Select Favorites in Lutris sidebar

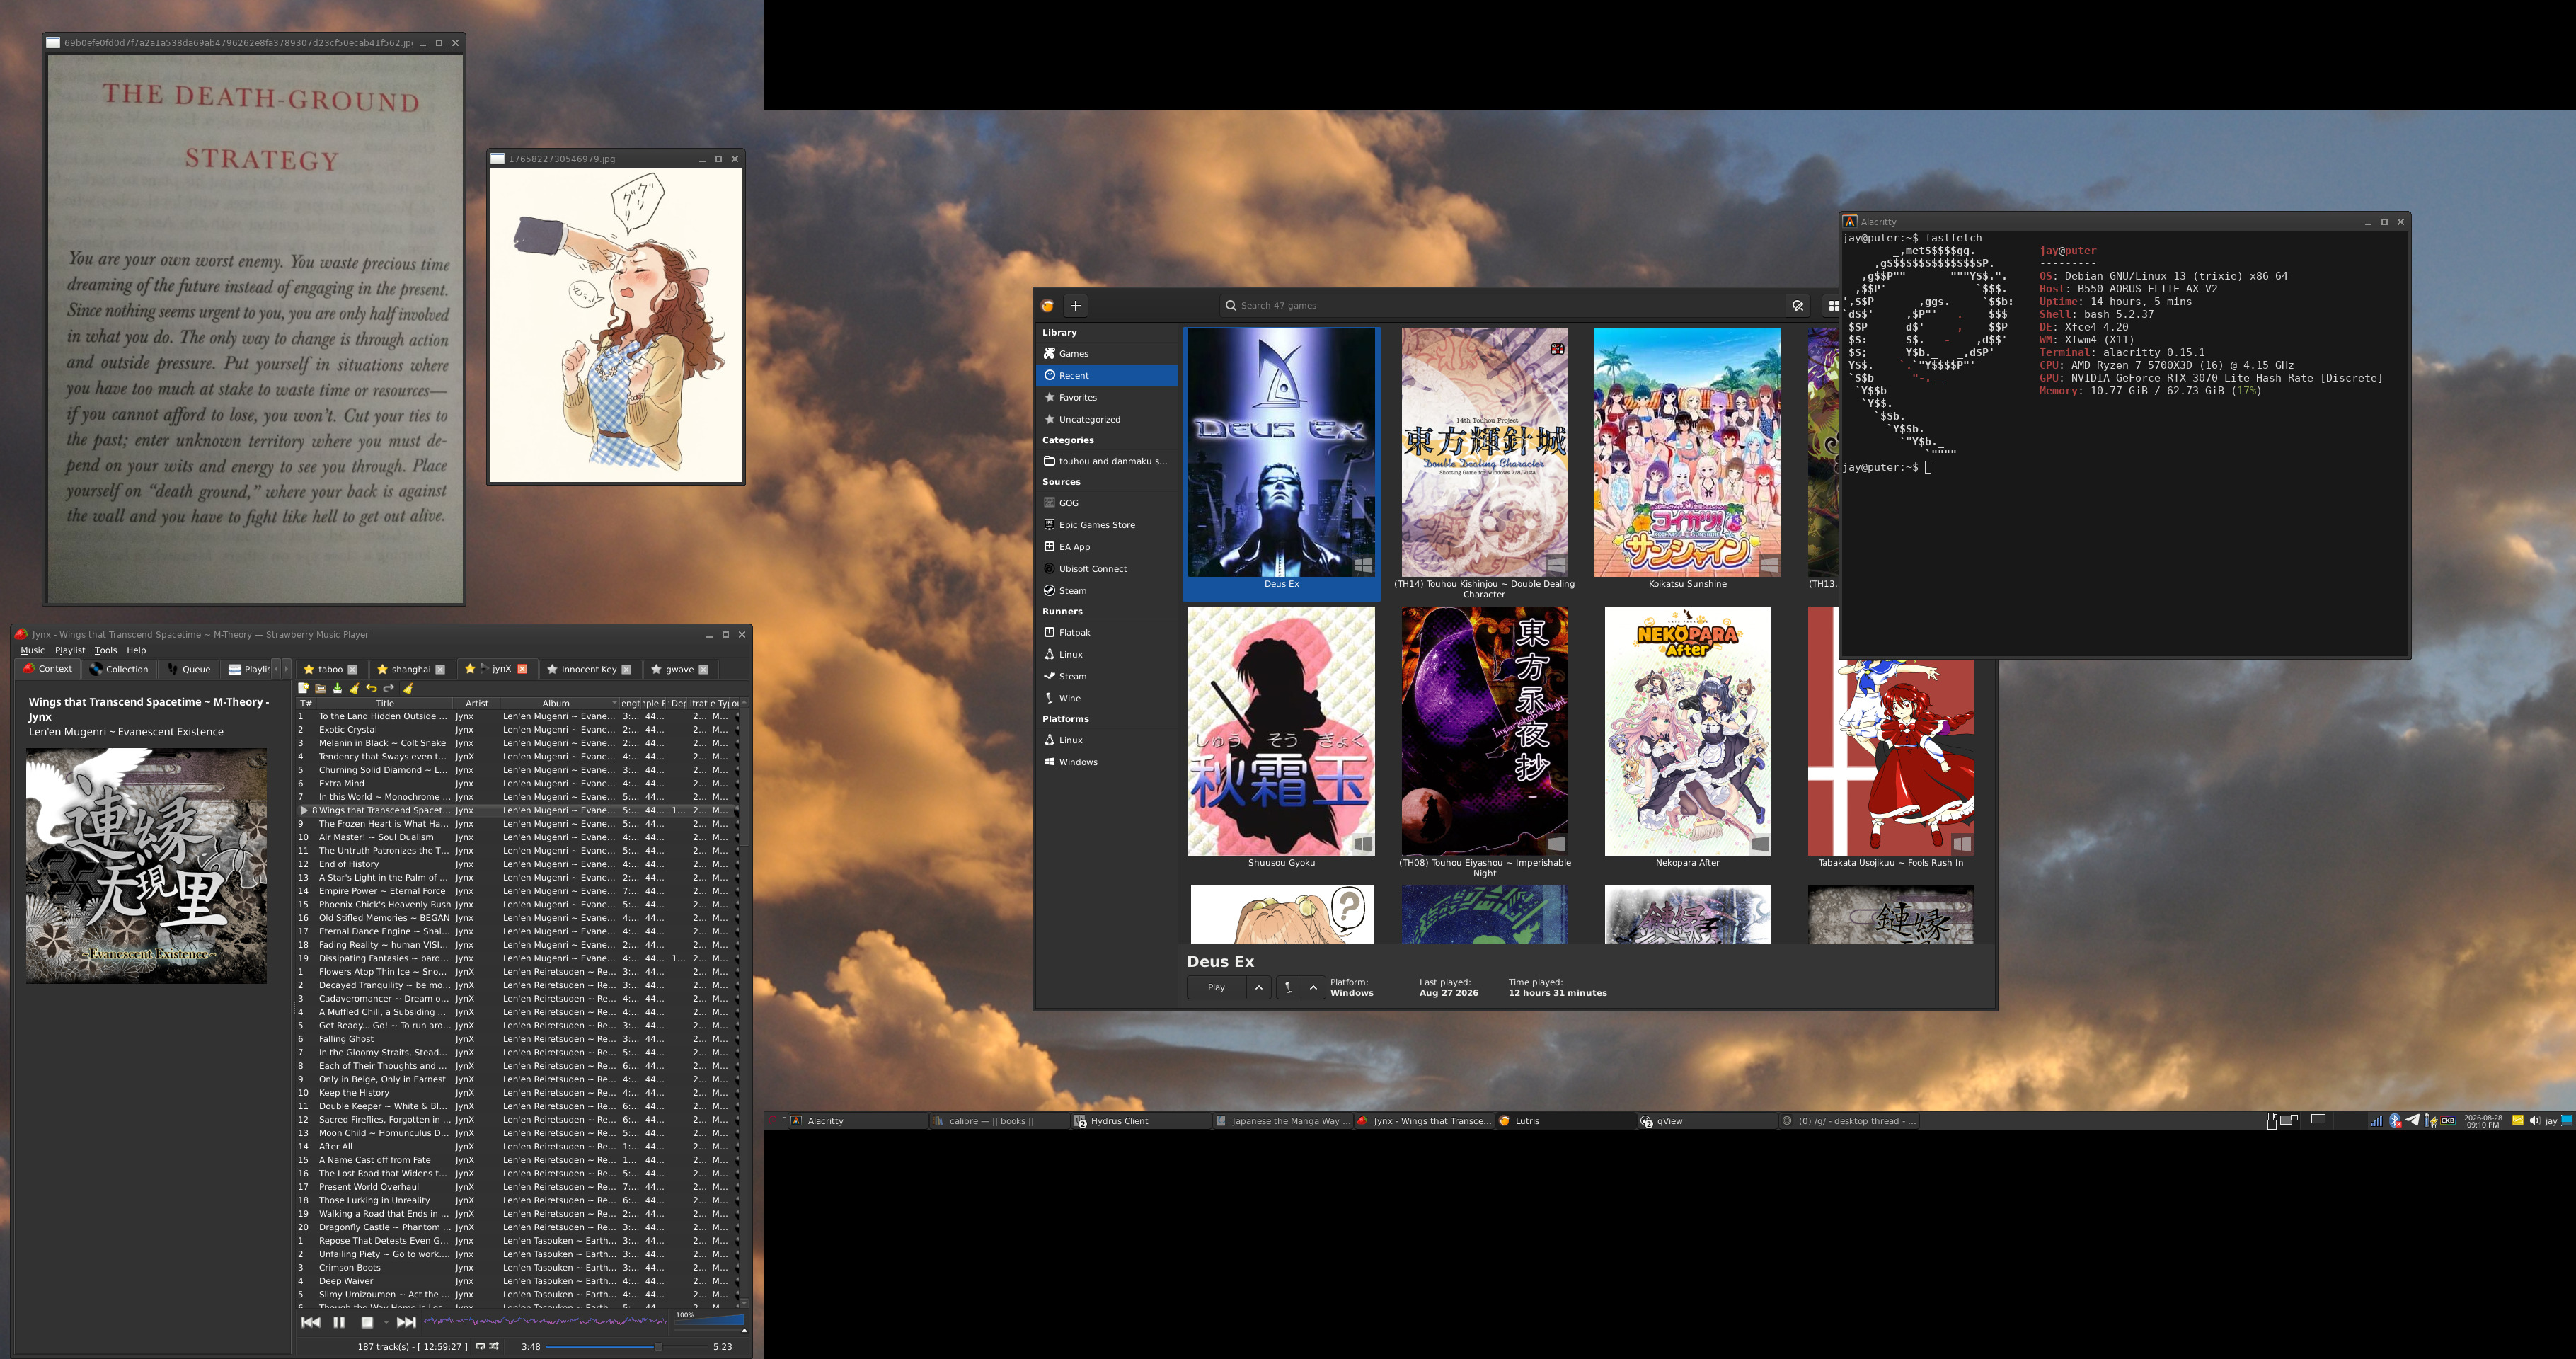[x=1107, y=398]
